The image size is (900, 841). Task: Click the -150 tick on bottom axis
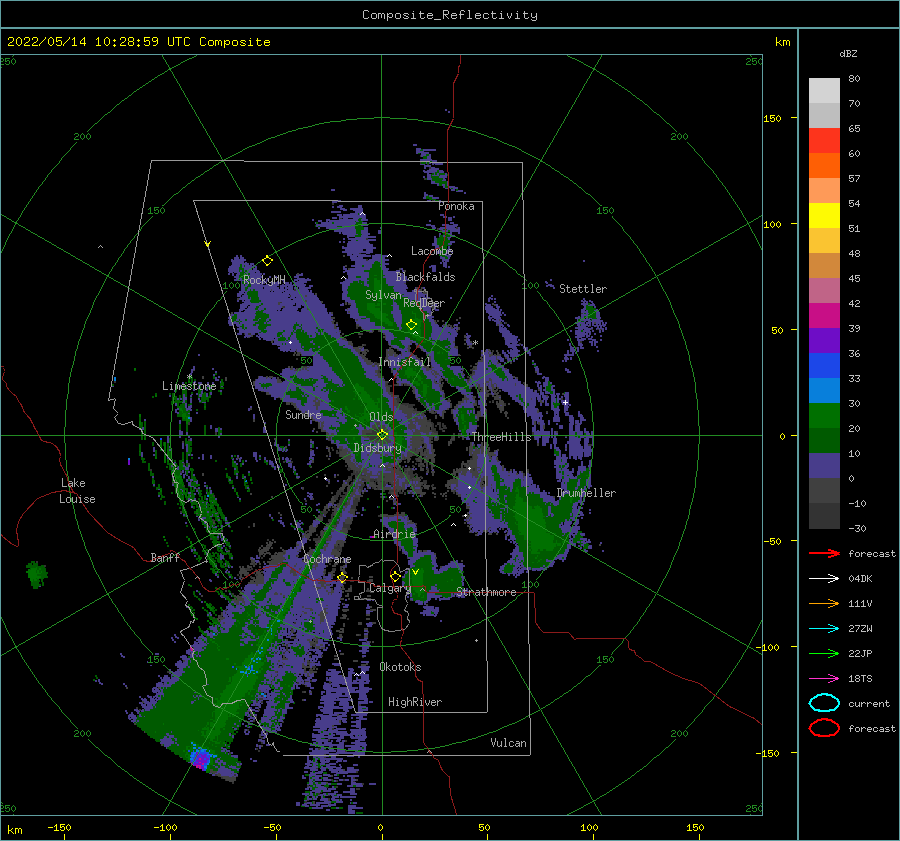(59, 827)
